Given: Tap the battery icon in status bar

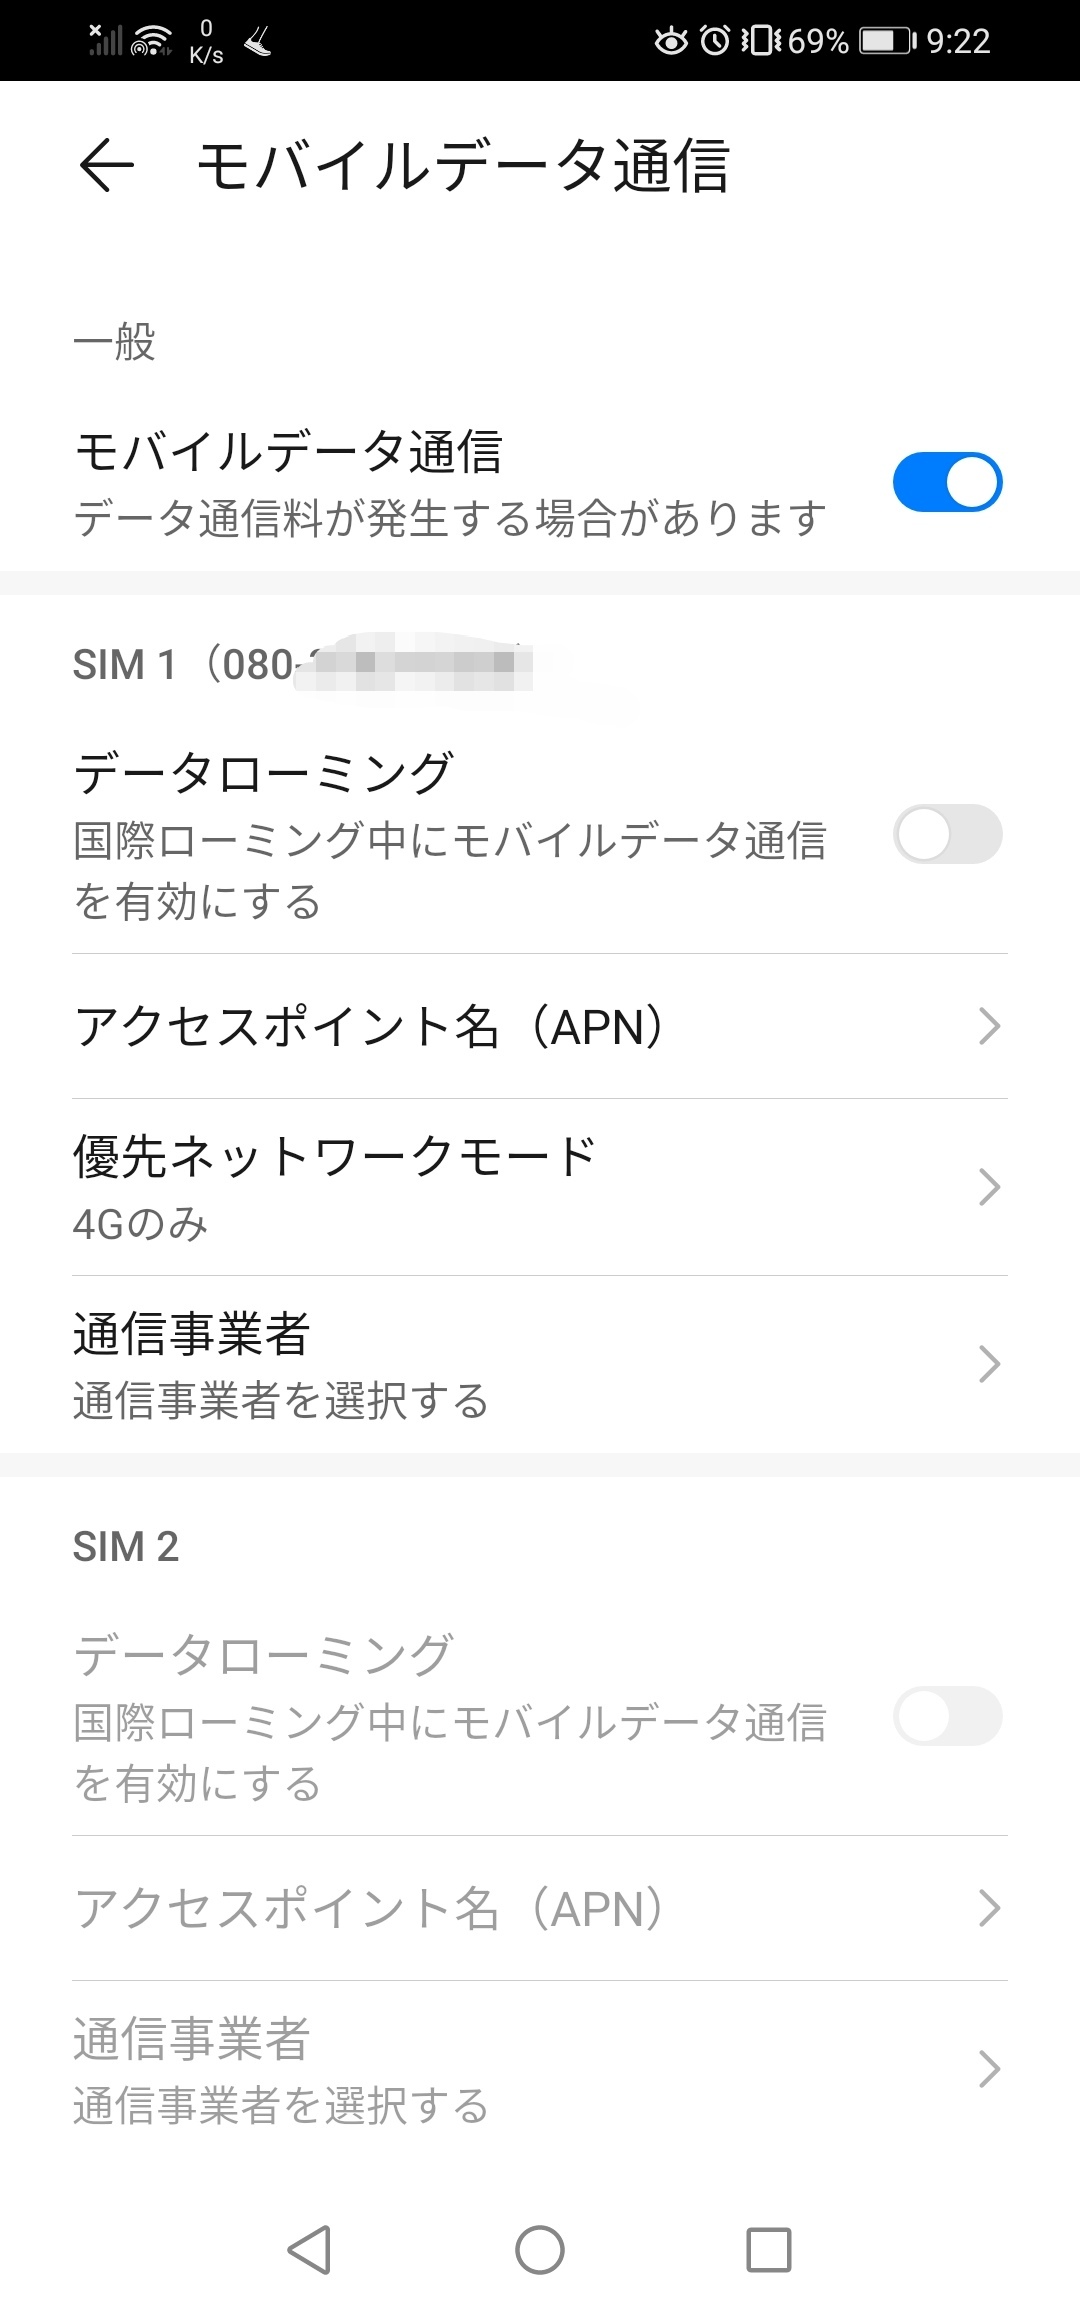Looking at the screenshot, I should [887, 41].
